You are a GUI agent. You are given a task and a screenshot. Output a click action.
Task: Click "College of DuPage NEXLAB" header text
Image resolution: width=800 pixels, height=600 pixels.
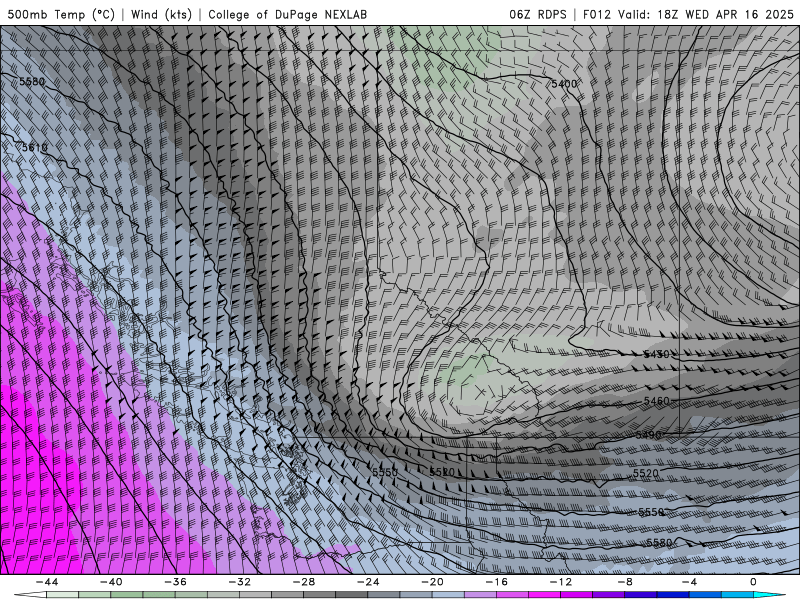pos(287,14)
